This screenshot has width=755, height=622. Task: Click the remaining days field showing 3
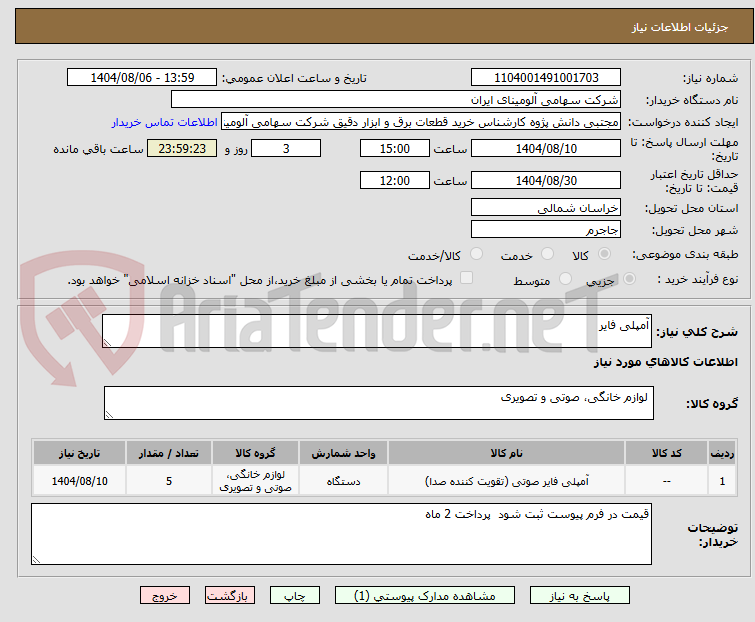[x=286, y=148]
